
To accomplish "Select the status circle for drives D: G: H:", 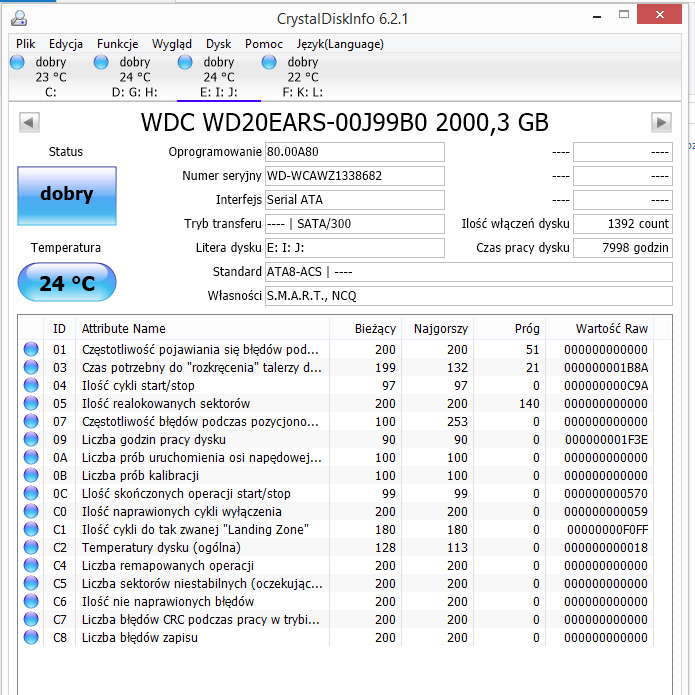I will [x=101, y=62].
